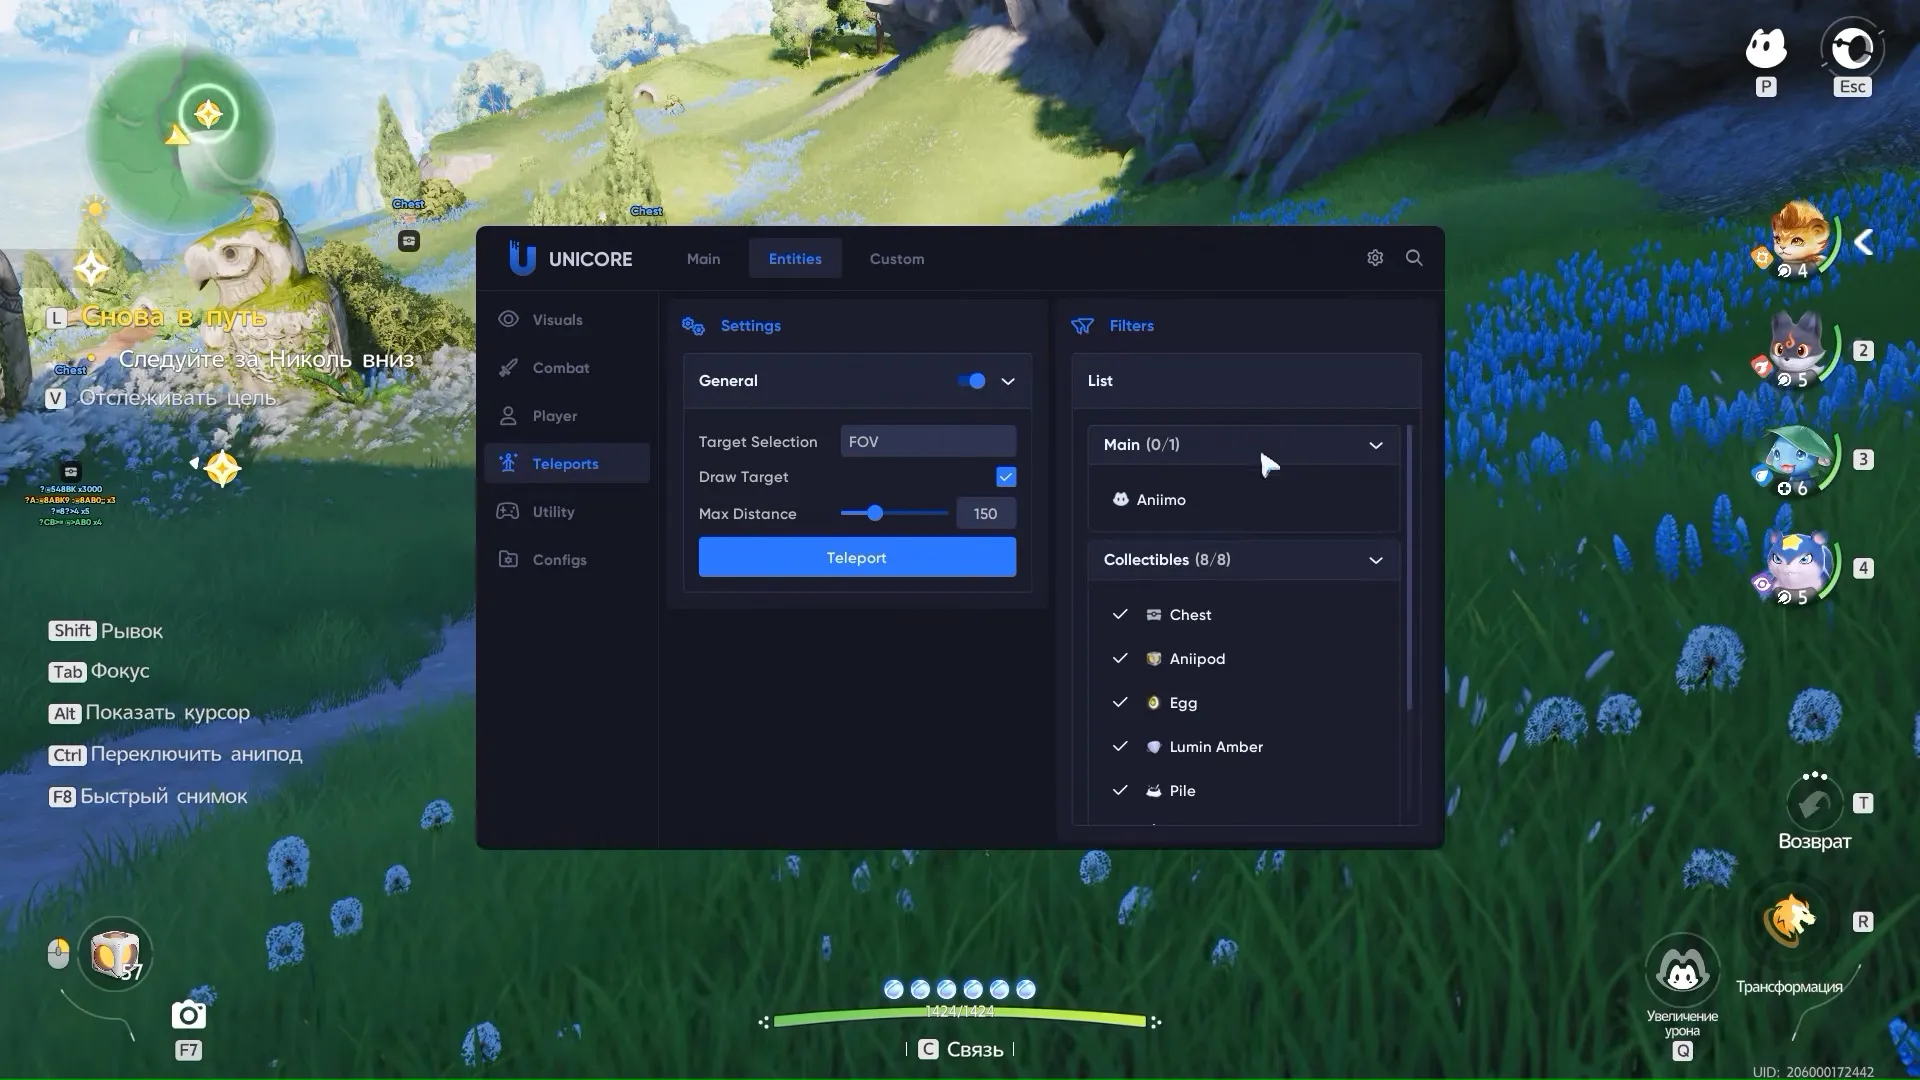
Task: Switch to the Entities tab
Action: point(795,259)
